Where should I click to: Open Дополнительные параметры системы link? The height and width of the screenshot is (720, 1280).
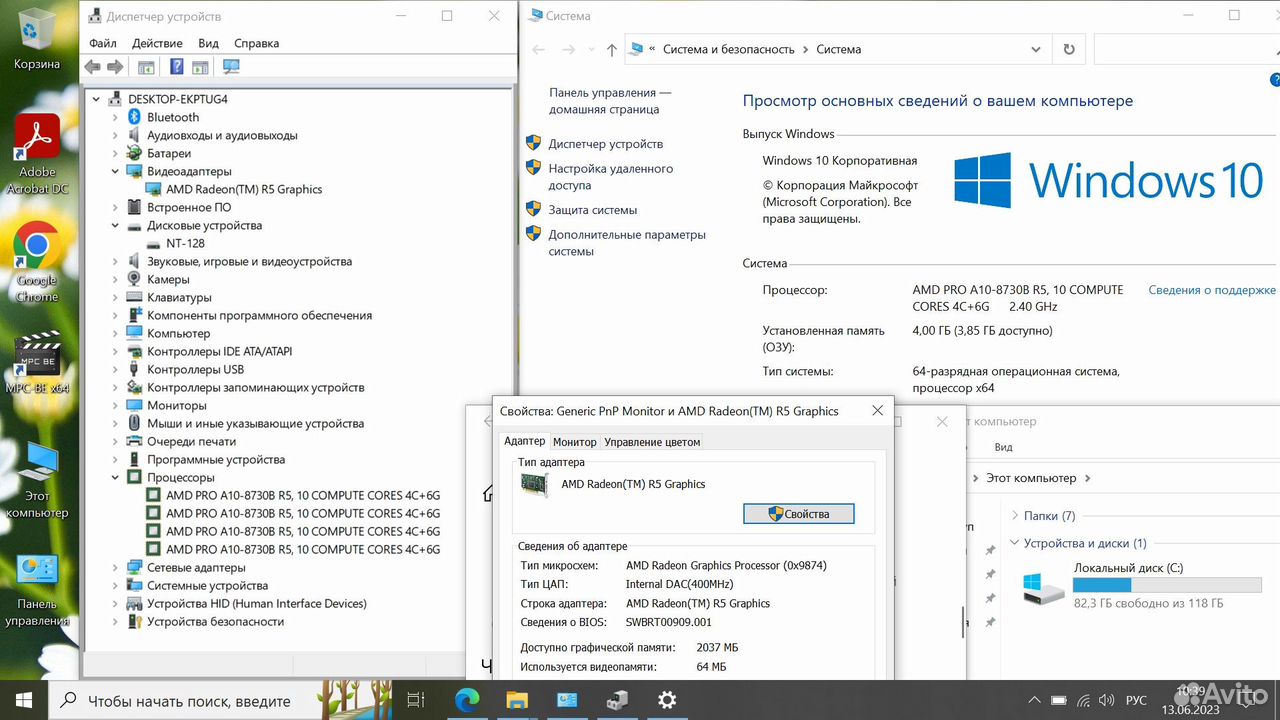pyautogui.click(x=627, y=243)
